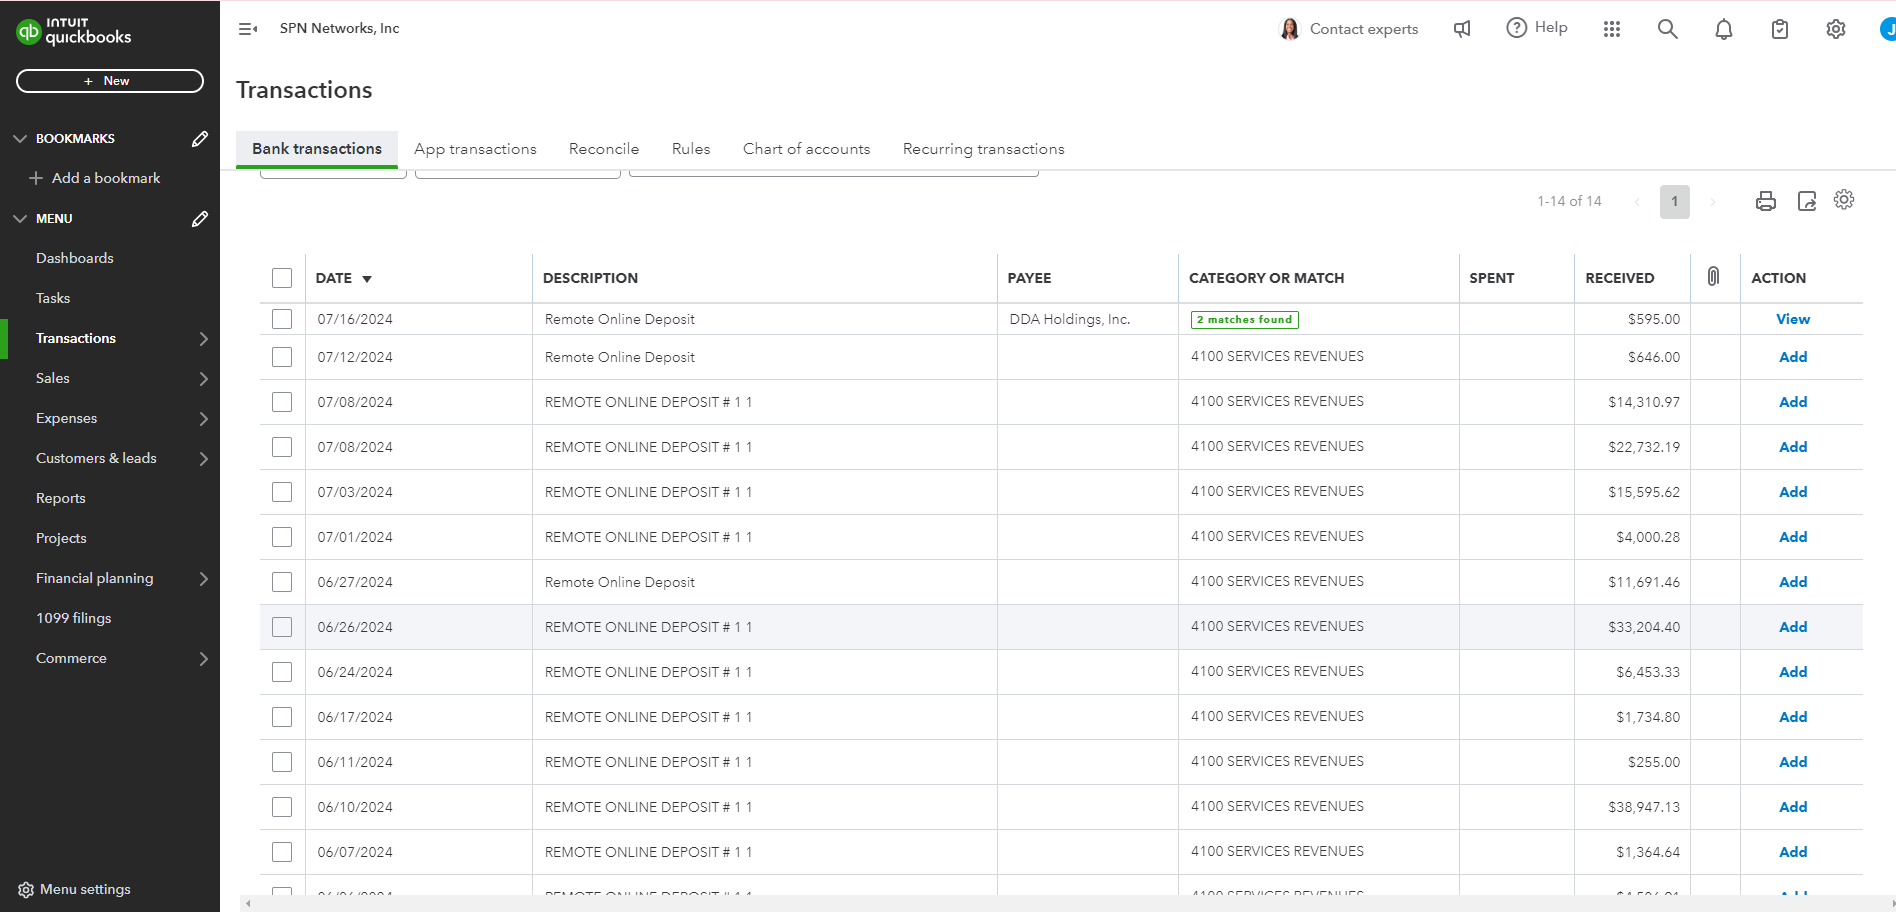Check the 06/26/2024 transaction row
This screenshot has height=912, width=1896.
(282, 627)
